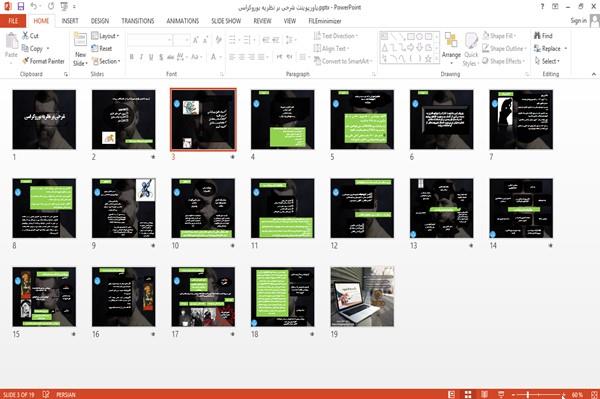Click the Save icon in quick access toolbar
The height and width of the screenshot is (399, 600).
tap(21, 7)
